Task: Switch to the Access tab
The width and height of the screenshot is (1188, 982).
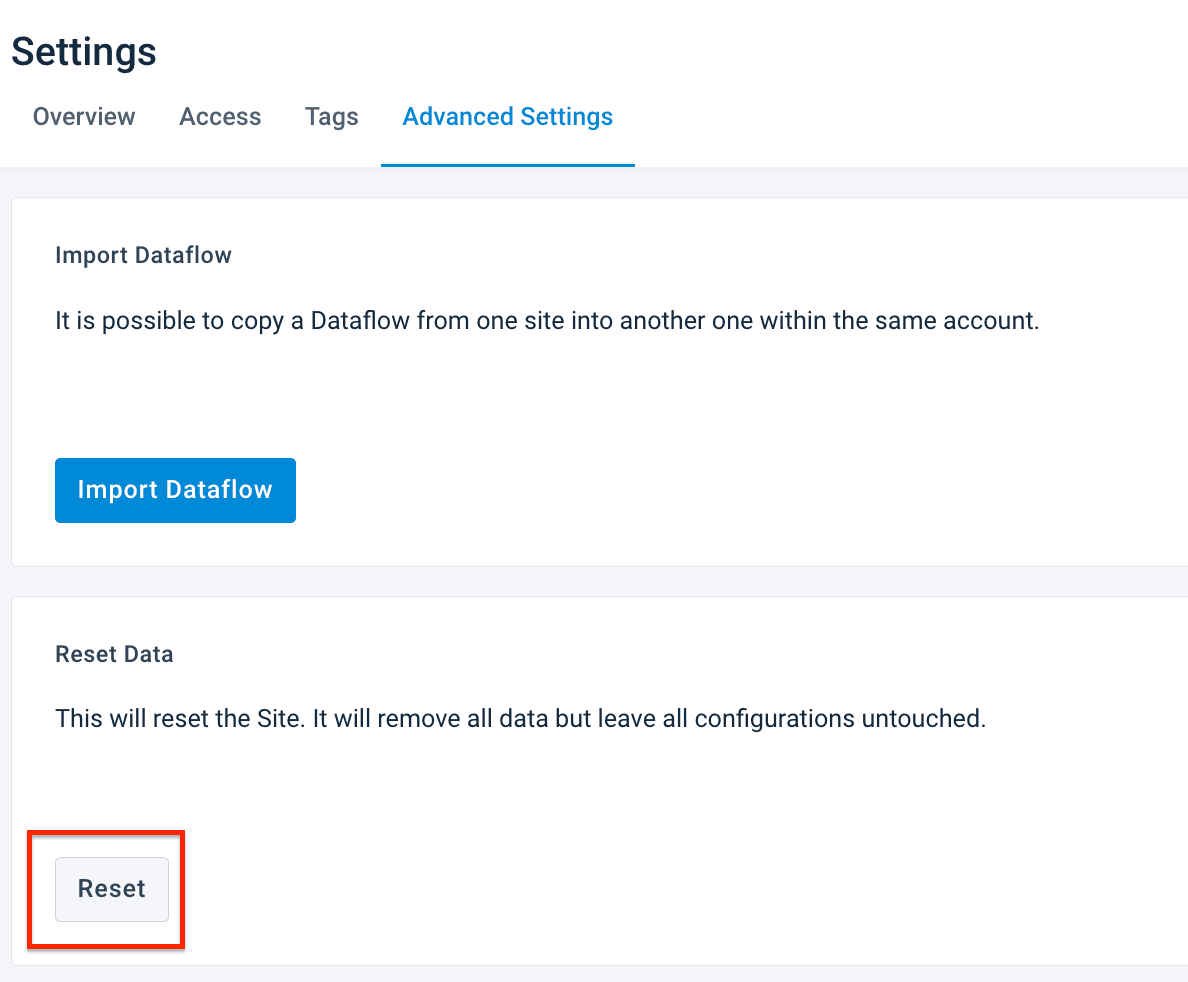Action: tap(220, 117)
